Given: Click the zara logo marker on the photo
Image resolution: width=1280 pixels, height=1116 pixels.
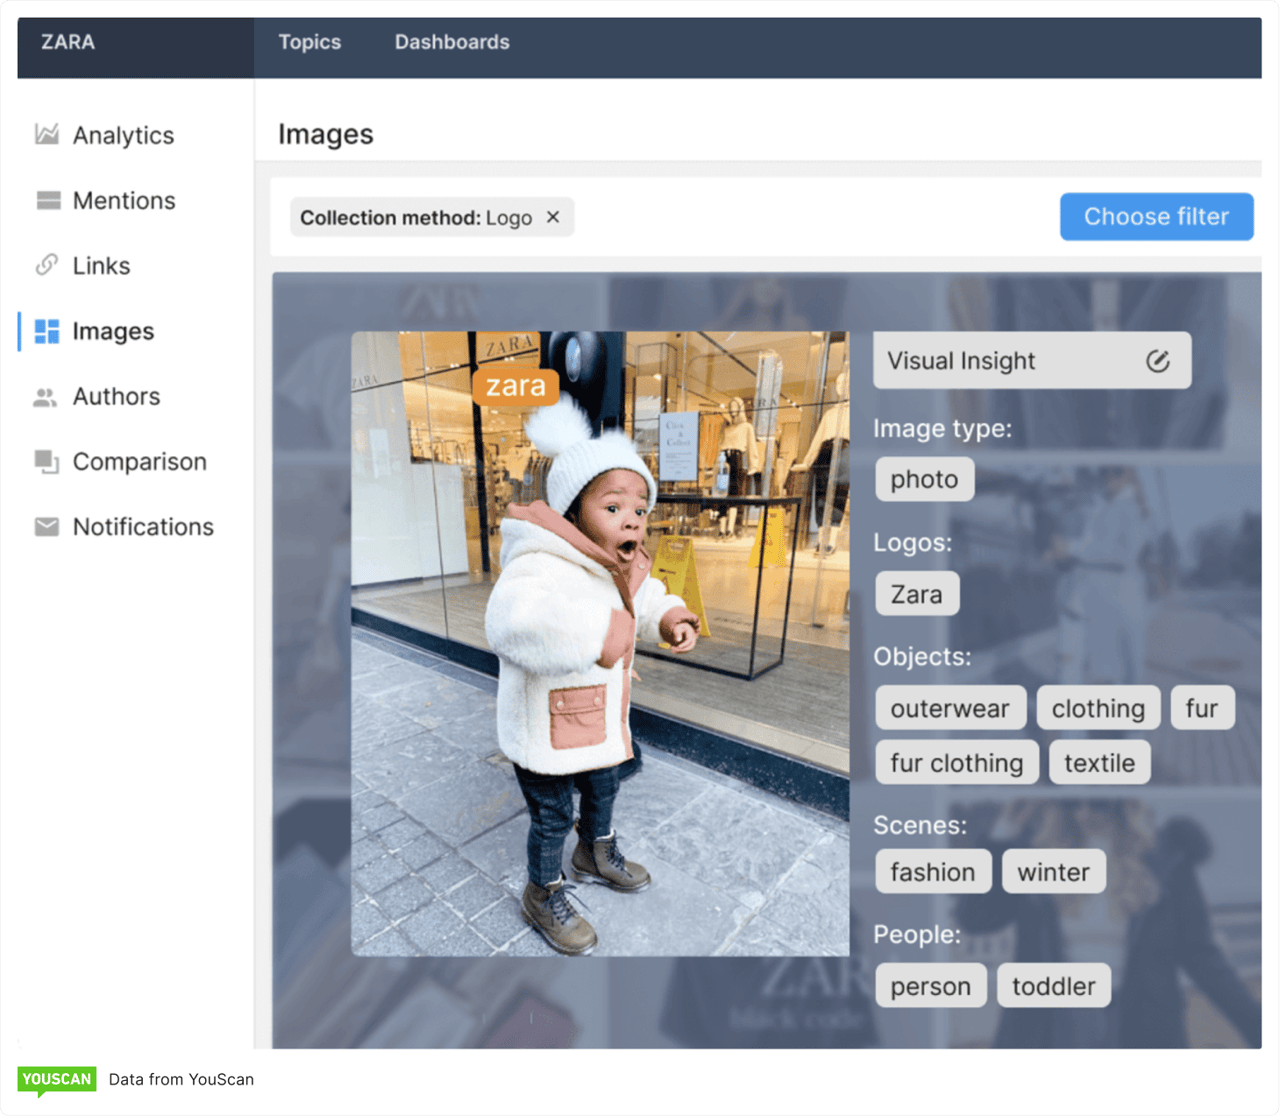Looking at the screenshot, I should coord(515,386).
